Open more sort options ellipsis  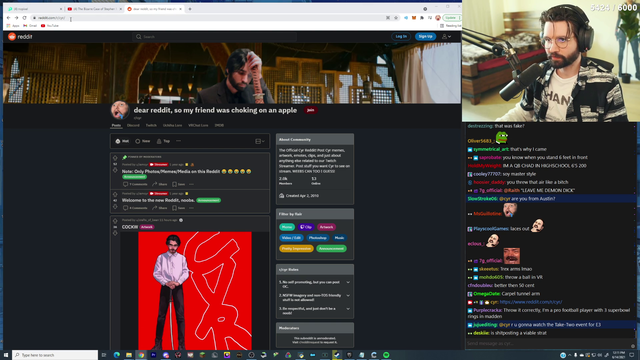(x=178, y=141)
